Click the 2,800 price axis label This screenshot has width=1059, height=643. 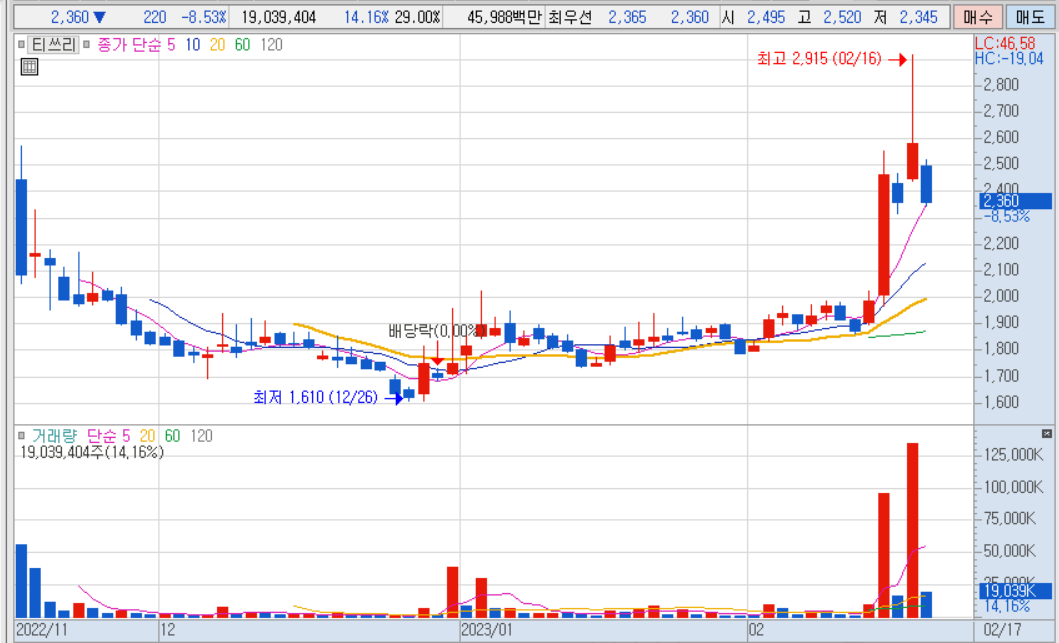tap(1000, 84)
